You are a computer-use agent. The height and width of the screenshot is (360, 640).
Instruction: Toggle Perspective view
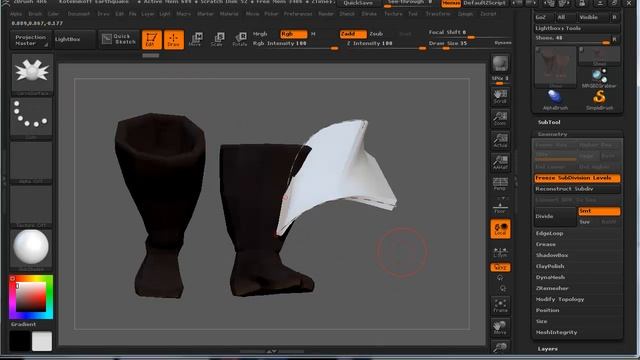(500, 184)
